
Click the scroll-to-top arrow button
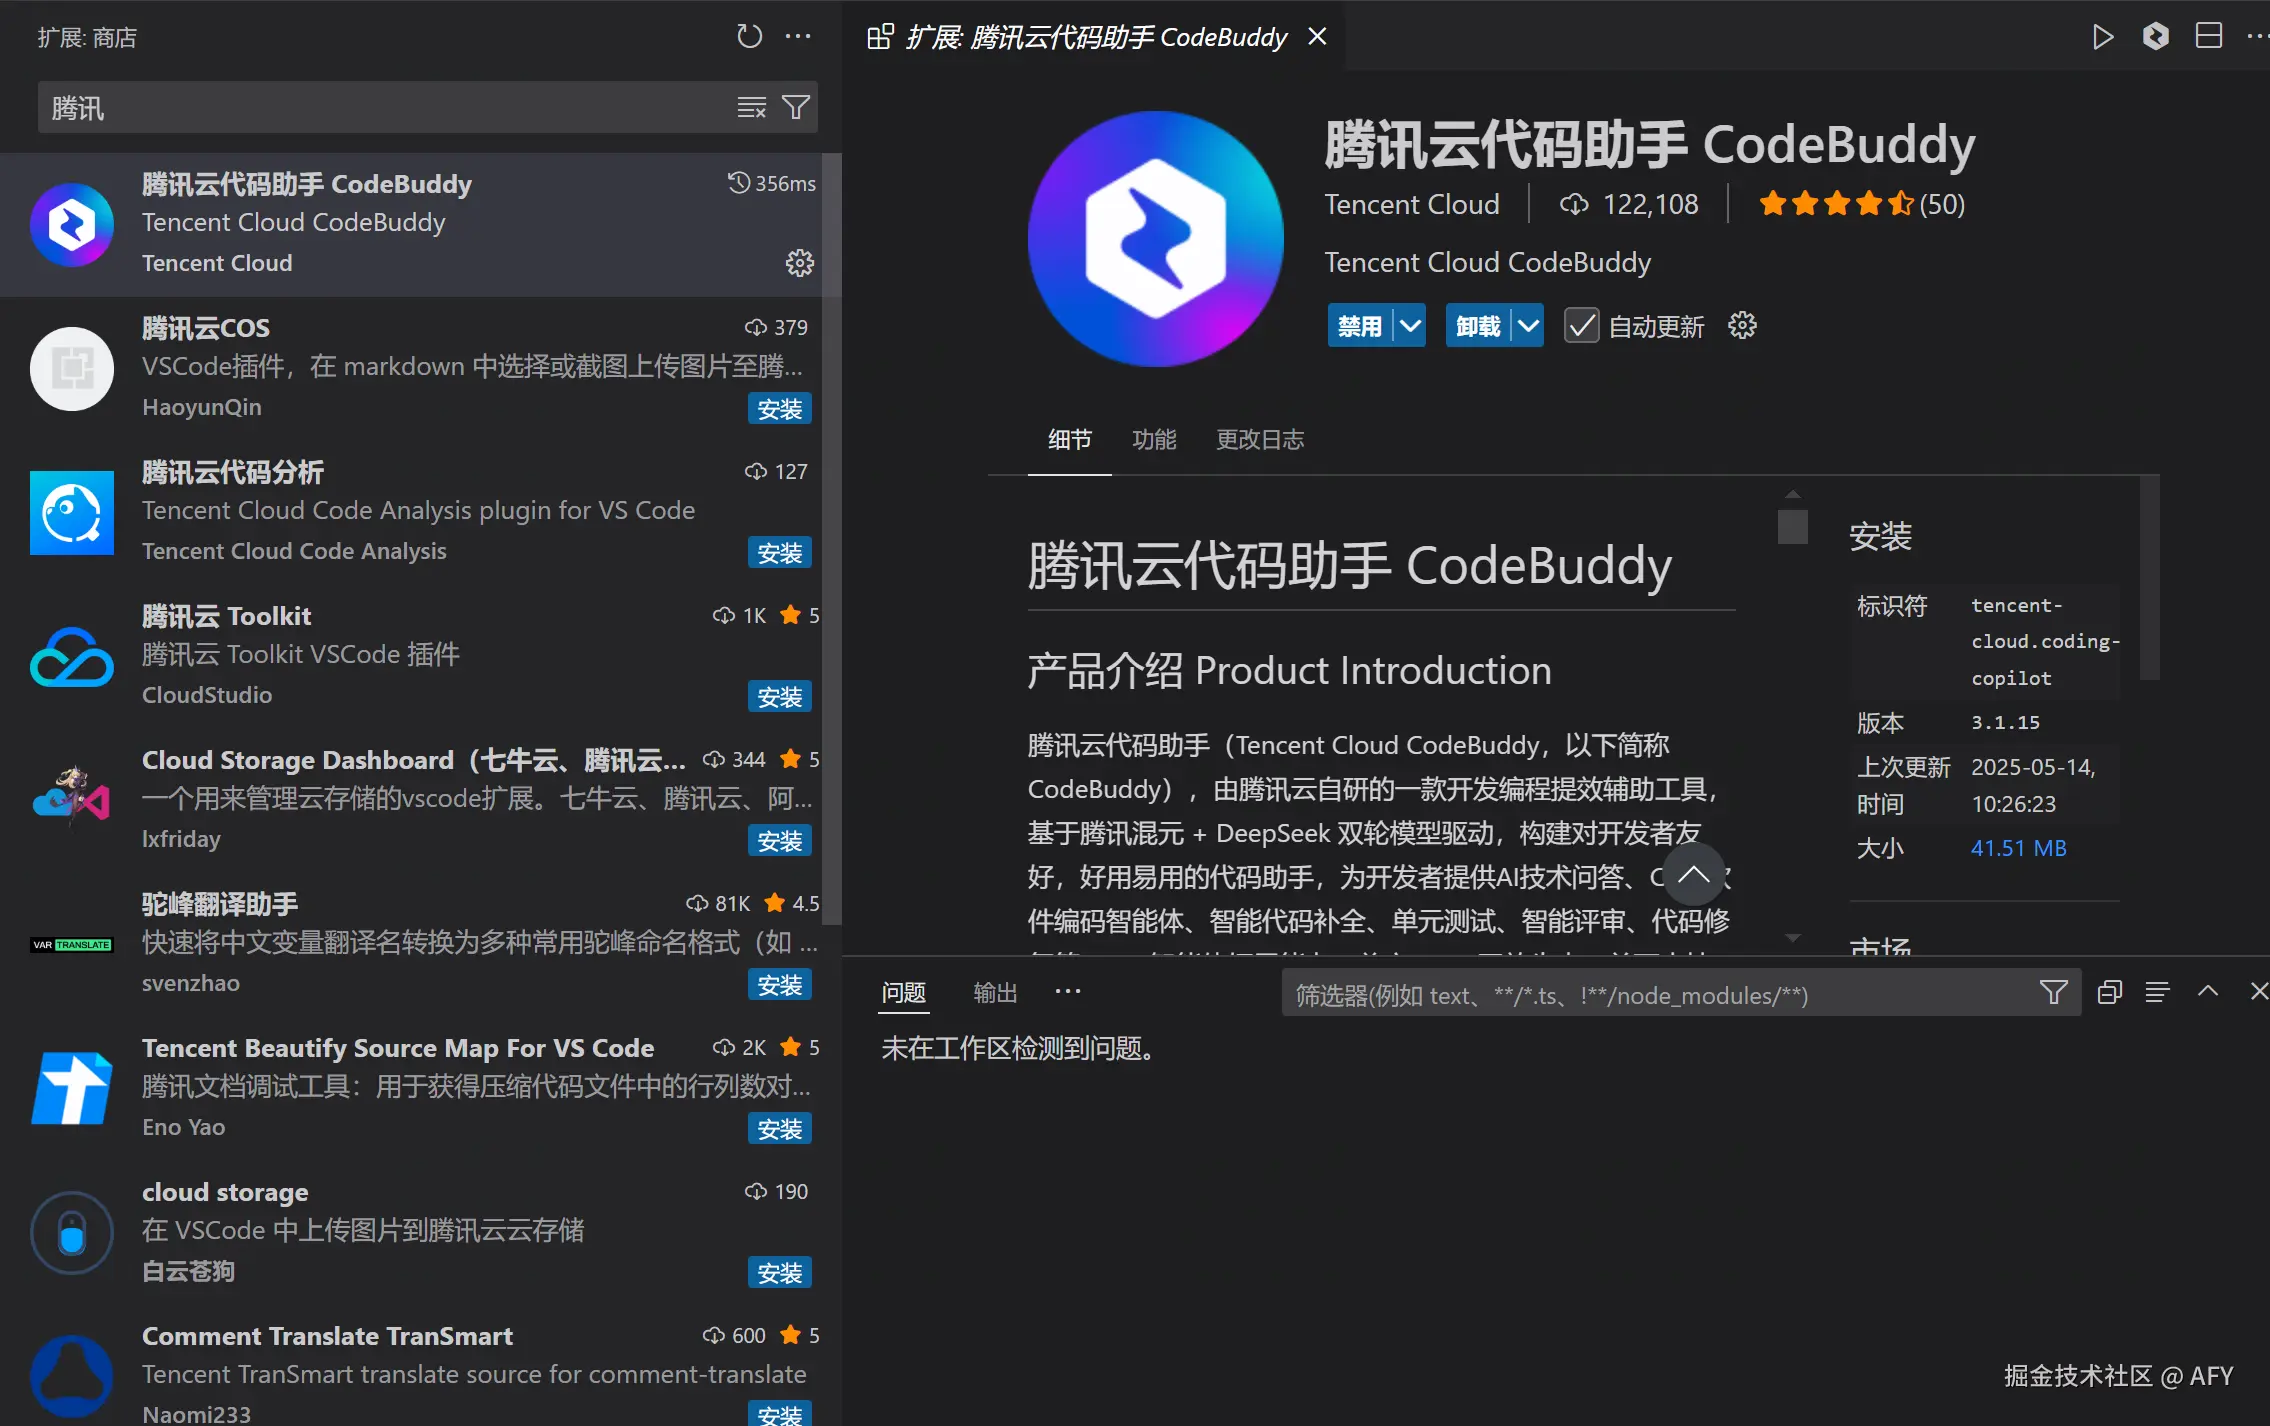(1693, 875)
